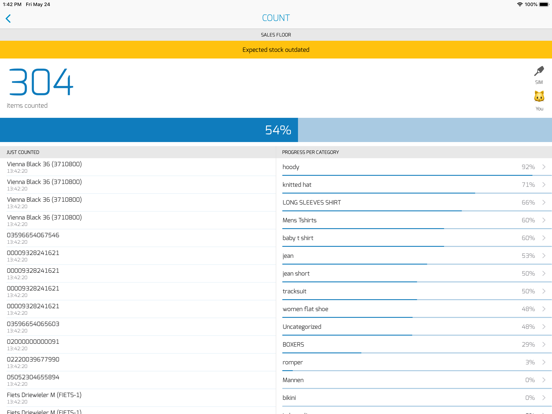Check the Wi-Fi status icon
The width and height of the screenshot is (552, 414).
tap(520, 4)
